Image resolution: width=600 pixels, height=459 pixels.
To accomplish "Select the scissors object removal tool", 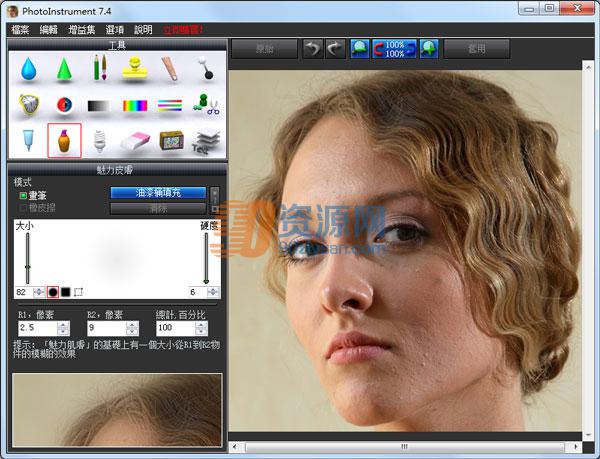I will click(x=206, y=104).
